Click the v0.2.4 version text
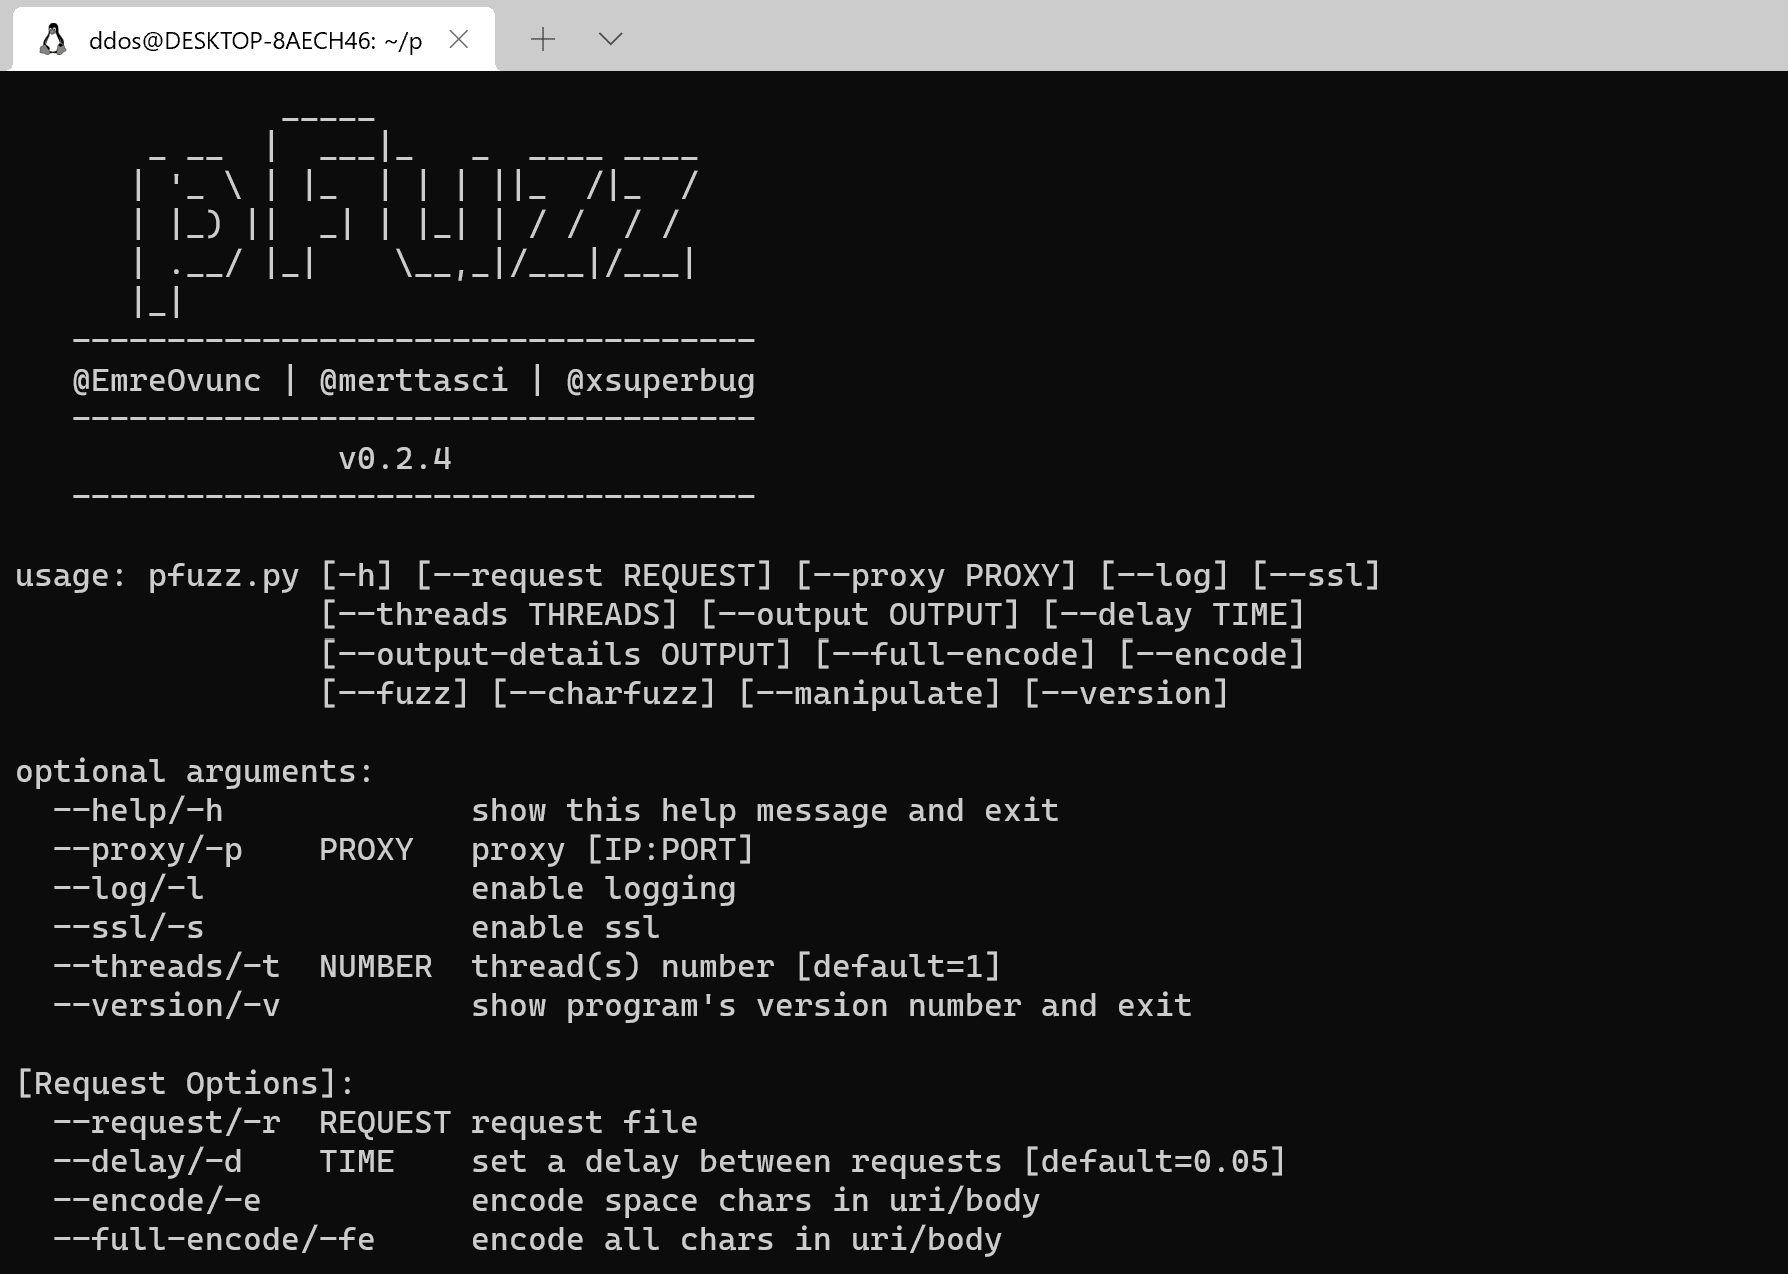 click(x=395, y=459)
